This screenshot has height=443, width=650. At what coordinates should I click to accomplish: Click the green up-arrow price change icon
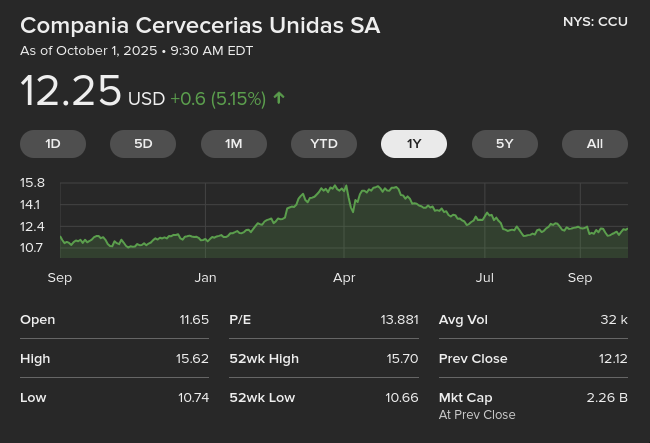(x=279, y=98)
